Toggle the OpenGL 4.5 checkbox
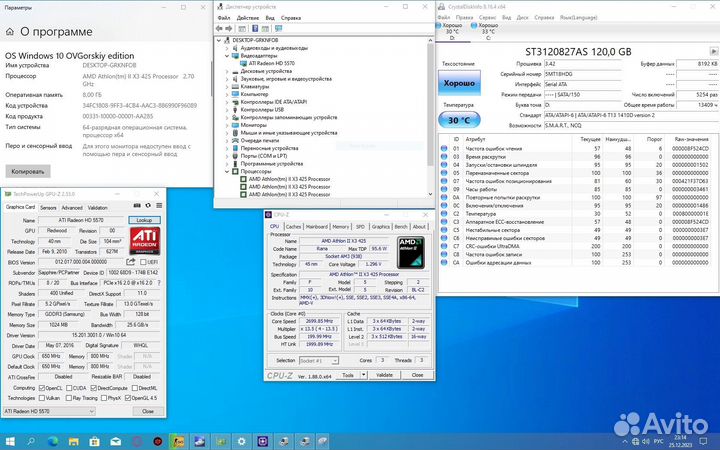This screenshot has height=450, width=720. tap(128, 398)
